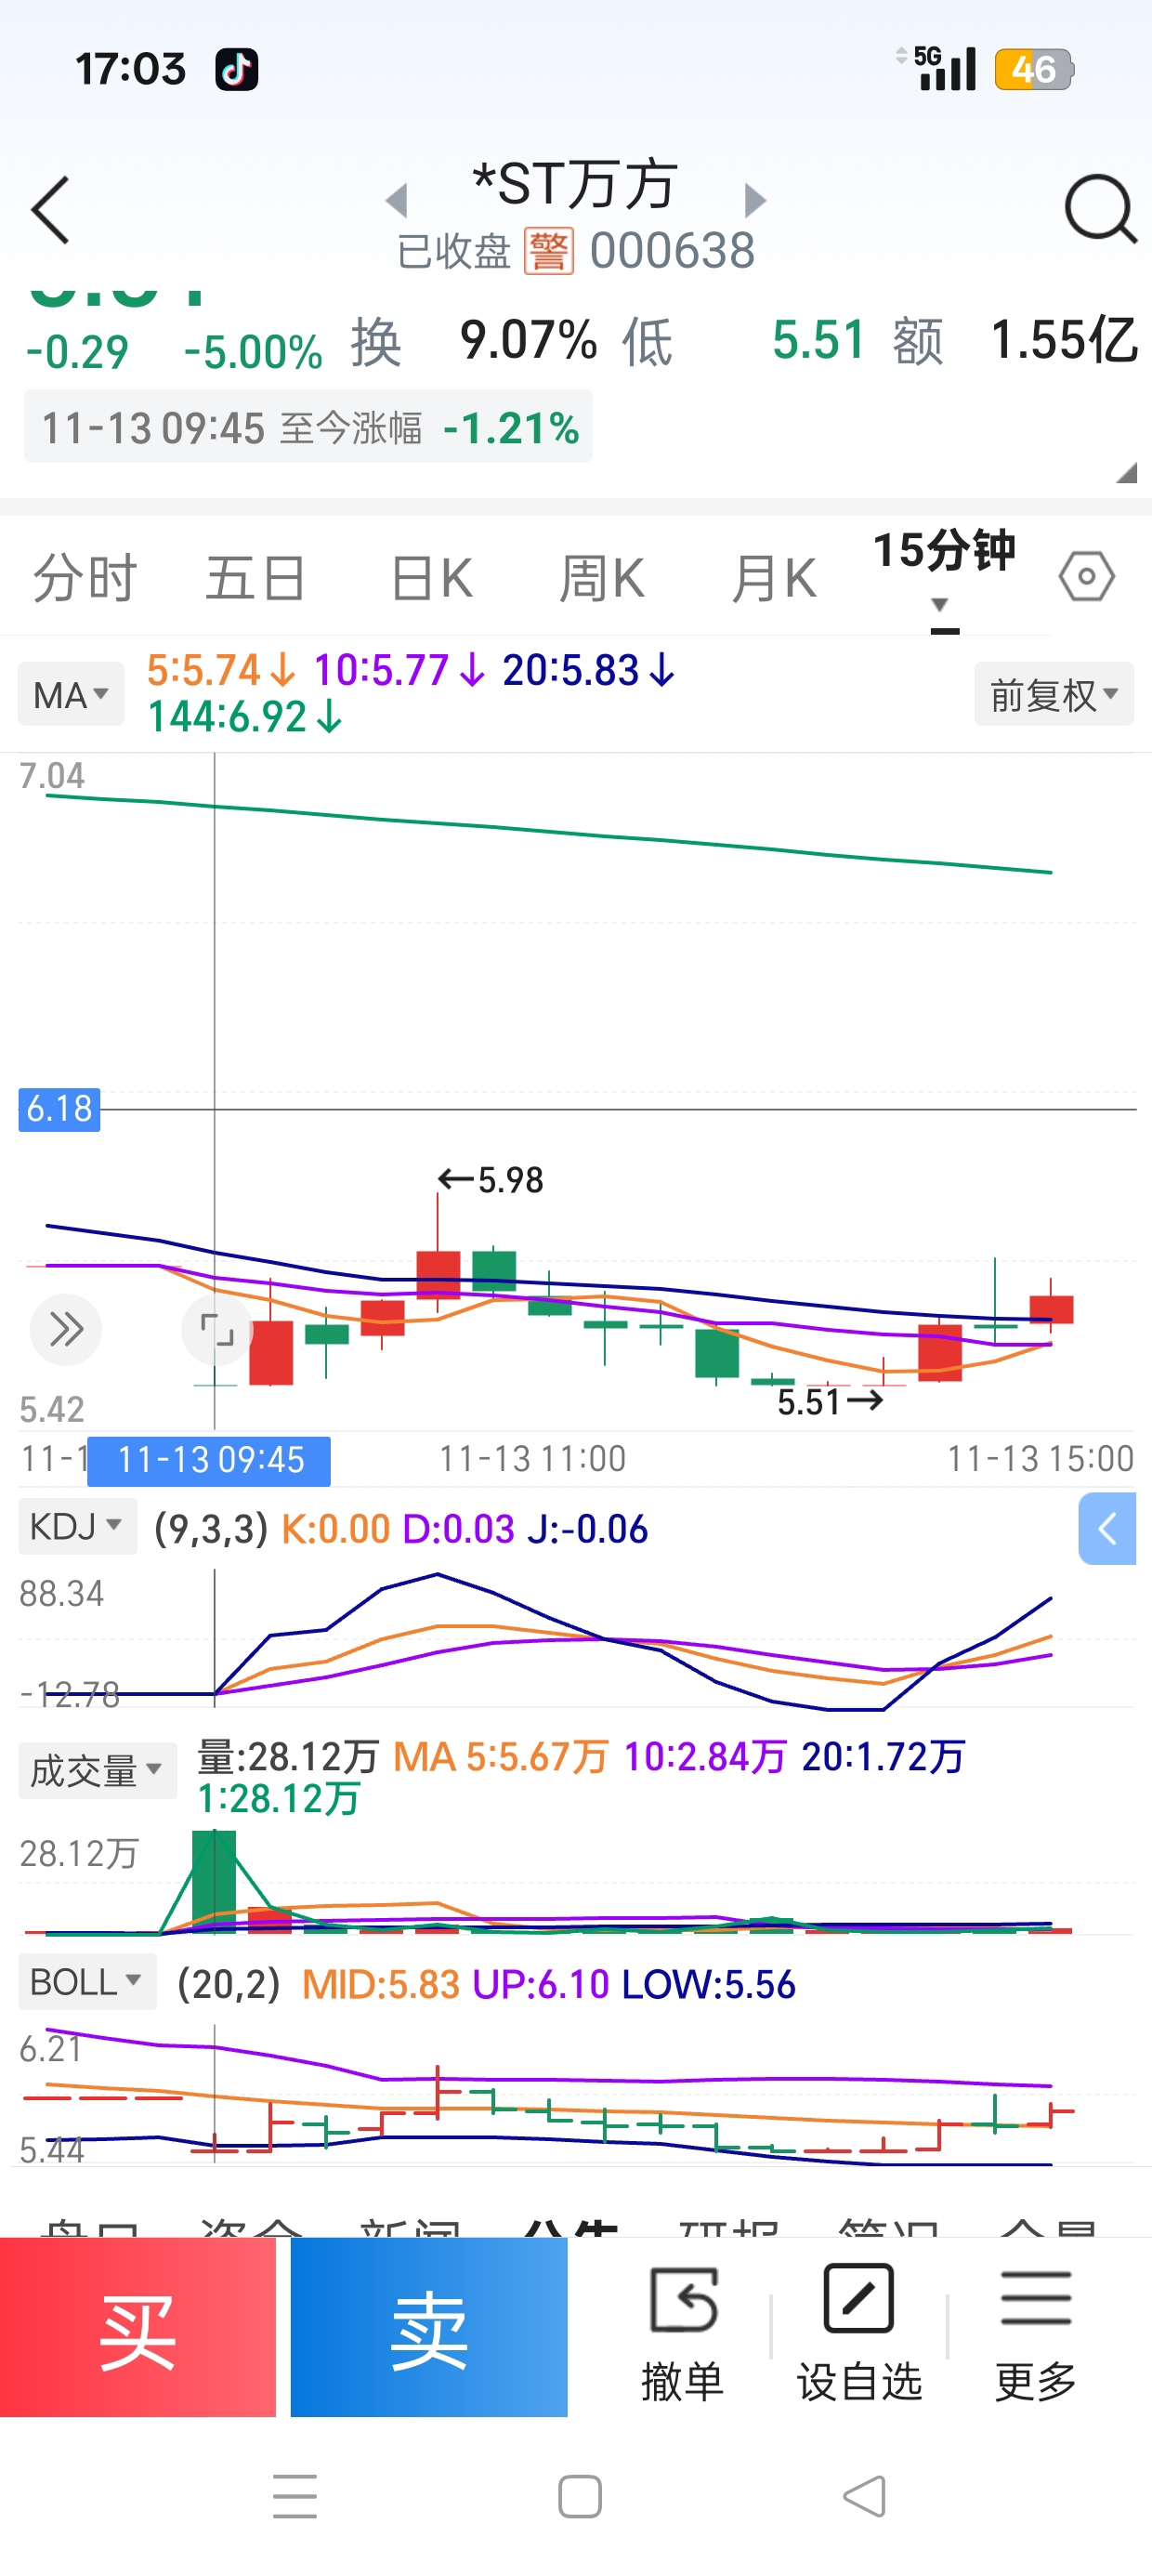Switch to 分时 tab

[x=84, y=578]
